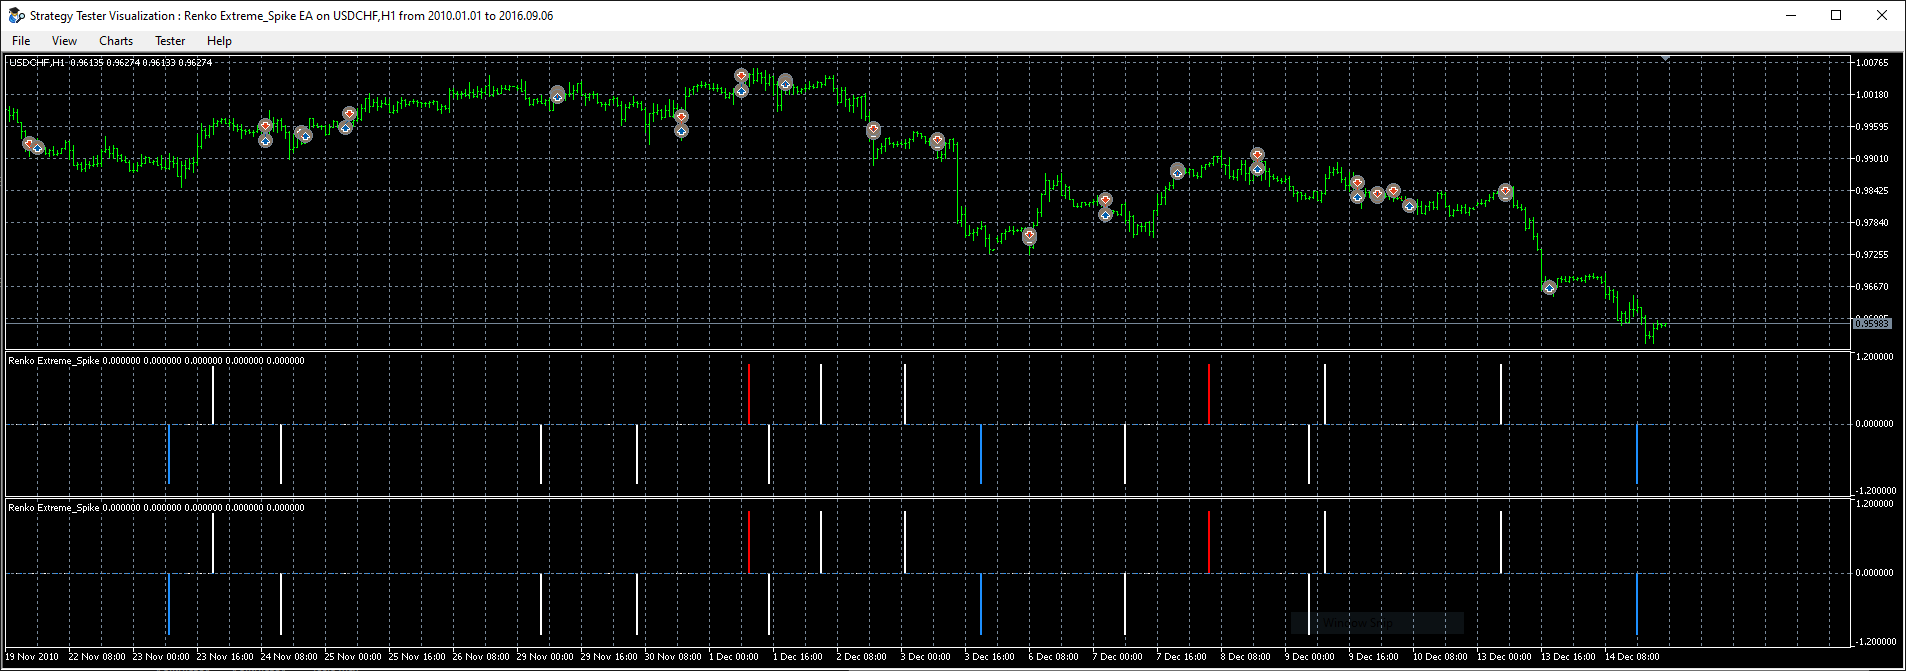Click the current price label 0.95983
1906x671 pixels.
[x=1872, y=323]
